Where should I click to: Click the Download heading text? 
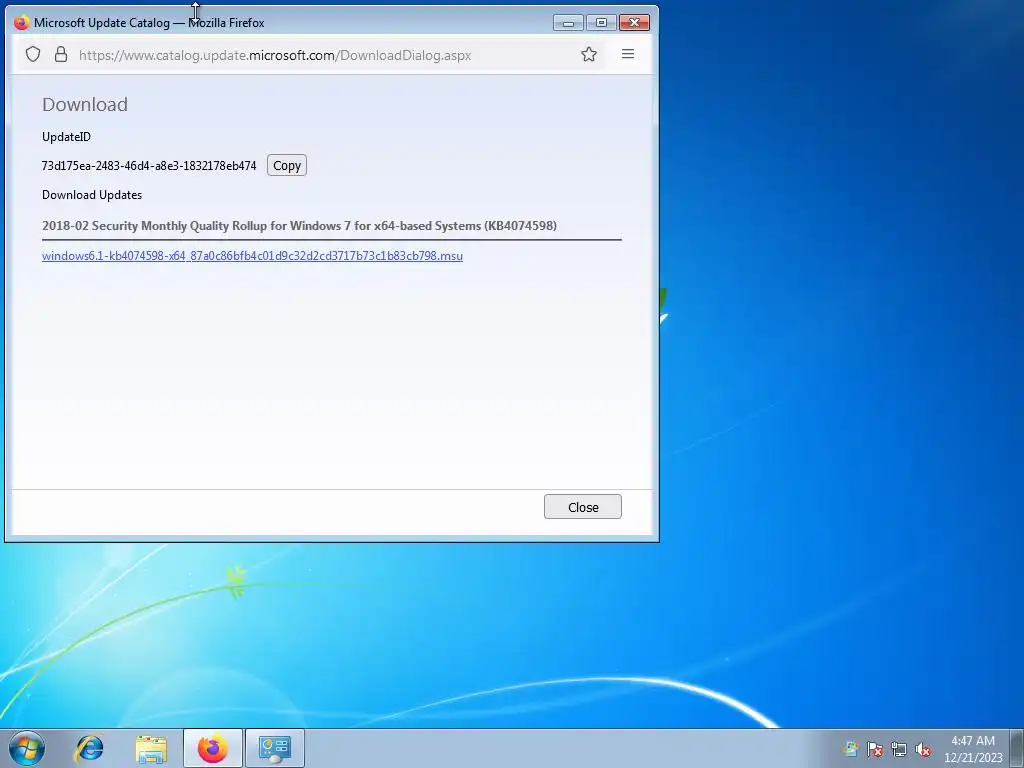[85, 104]
